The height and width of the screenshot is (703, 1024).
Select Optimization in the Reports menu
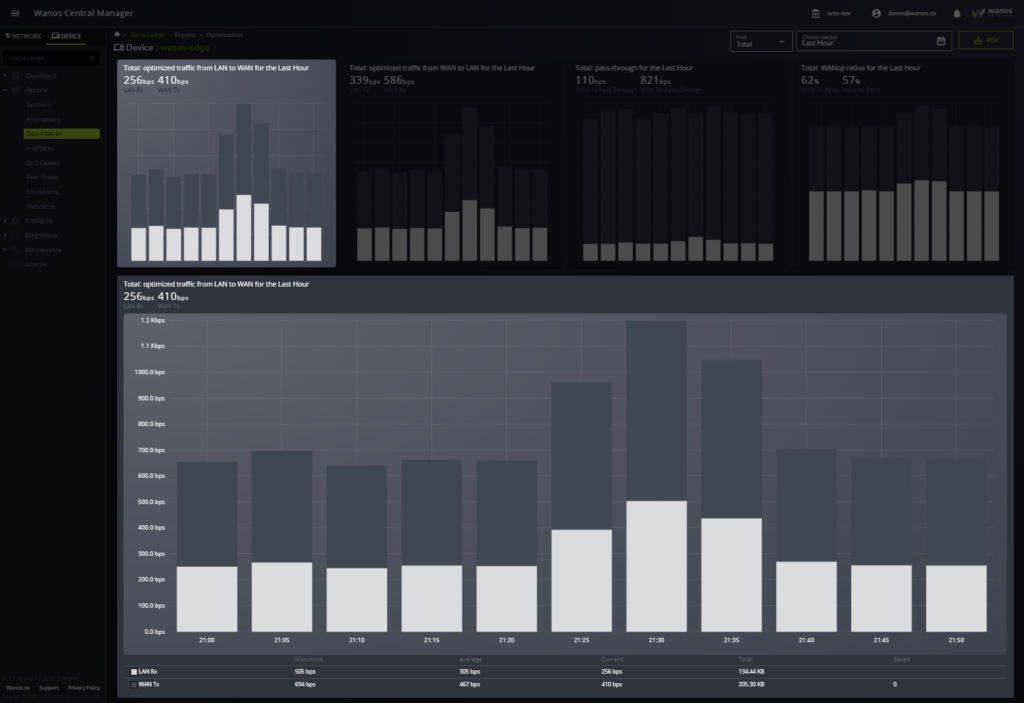61,133
